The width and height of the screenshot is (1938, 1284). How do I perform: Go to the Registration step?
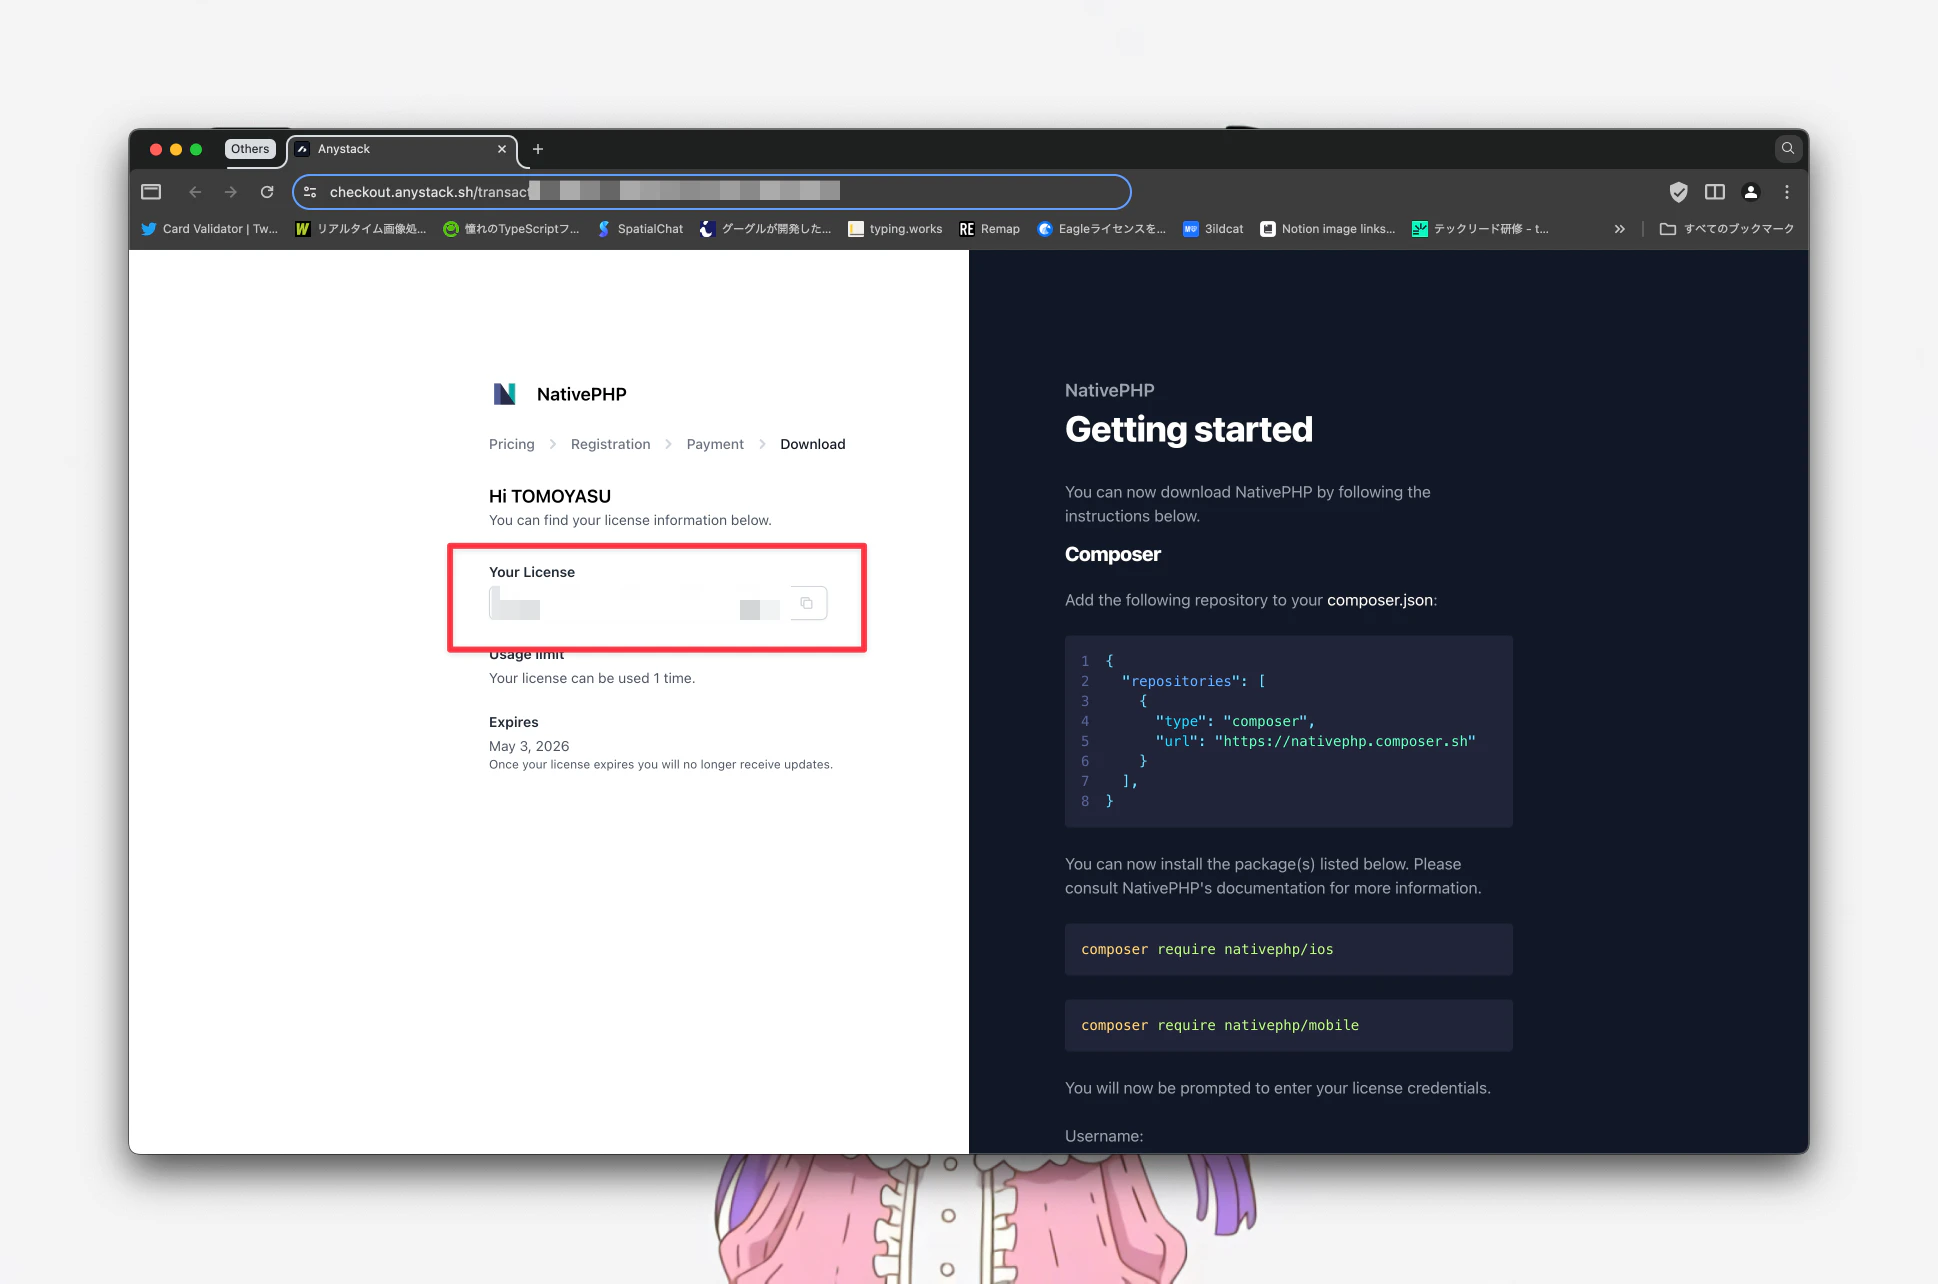coord(610,444)
